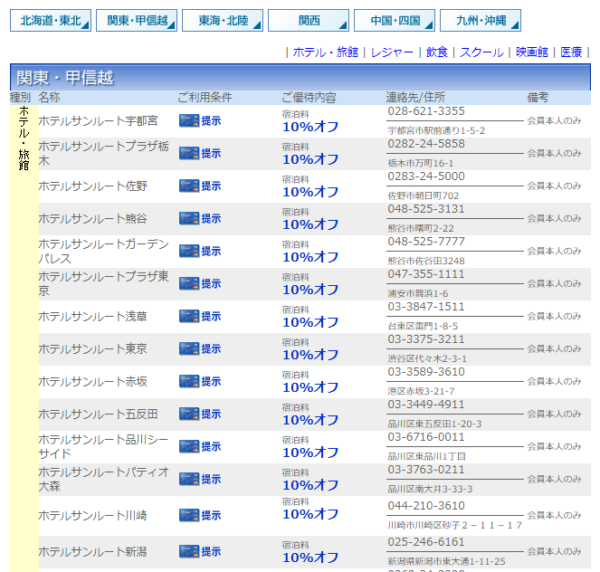Open the 東海・北陸 region dropdown
This screenshot has height=572, width=600.
coord(223,21)
